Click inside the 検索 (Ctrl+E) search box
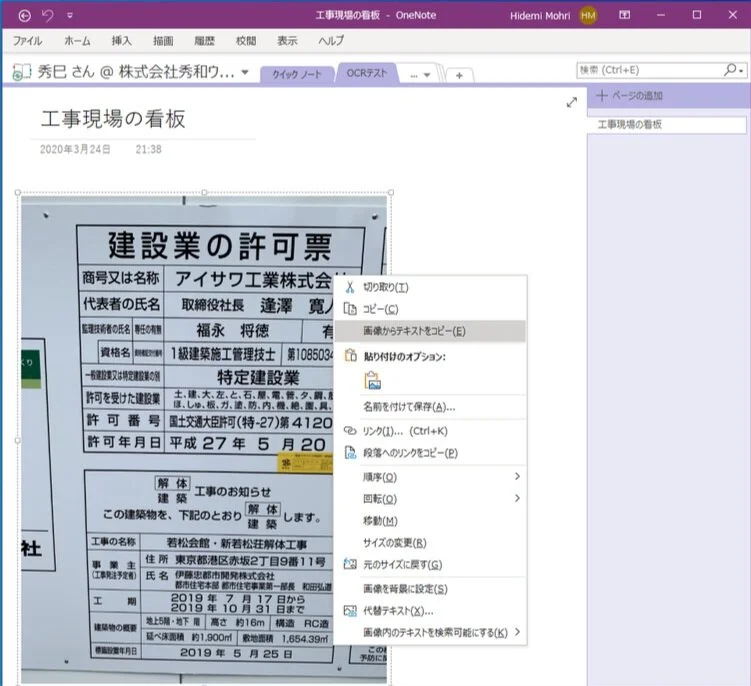Viewport: 751px width, 686px height. pyautogui.click(x=649, y=70)
